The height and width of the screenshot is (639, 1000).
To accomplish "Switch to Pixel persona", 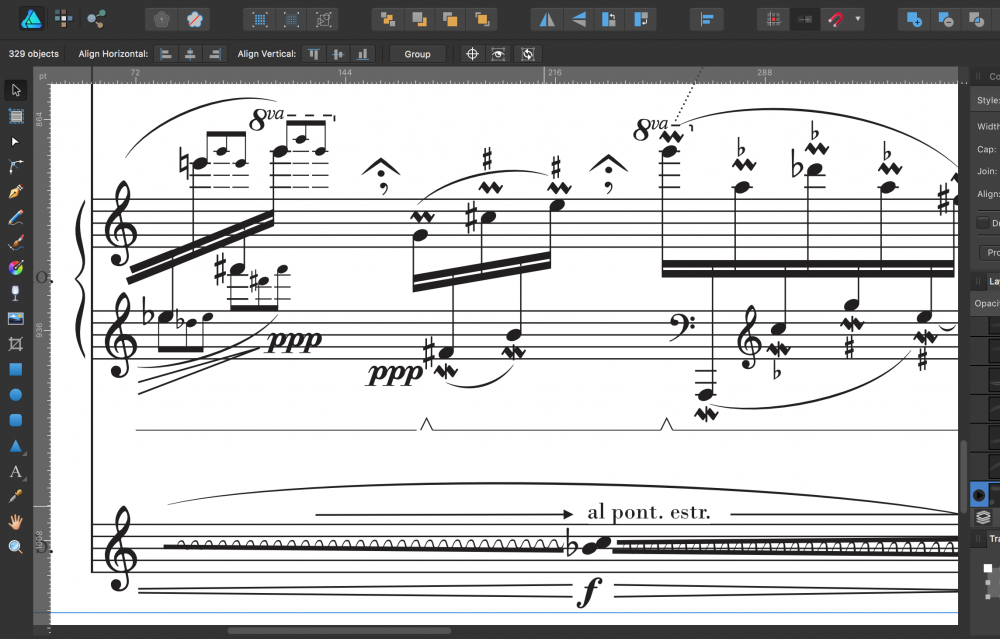I will click(x=63, y=19).
